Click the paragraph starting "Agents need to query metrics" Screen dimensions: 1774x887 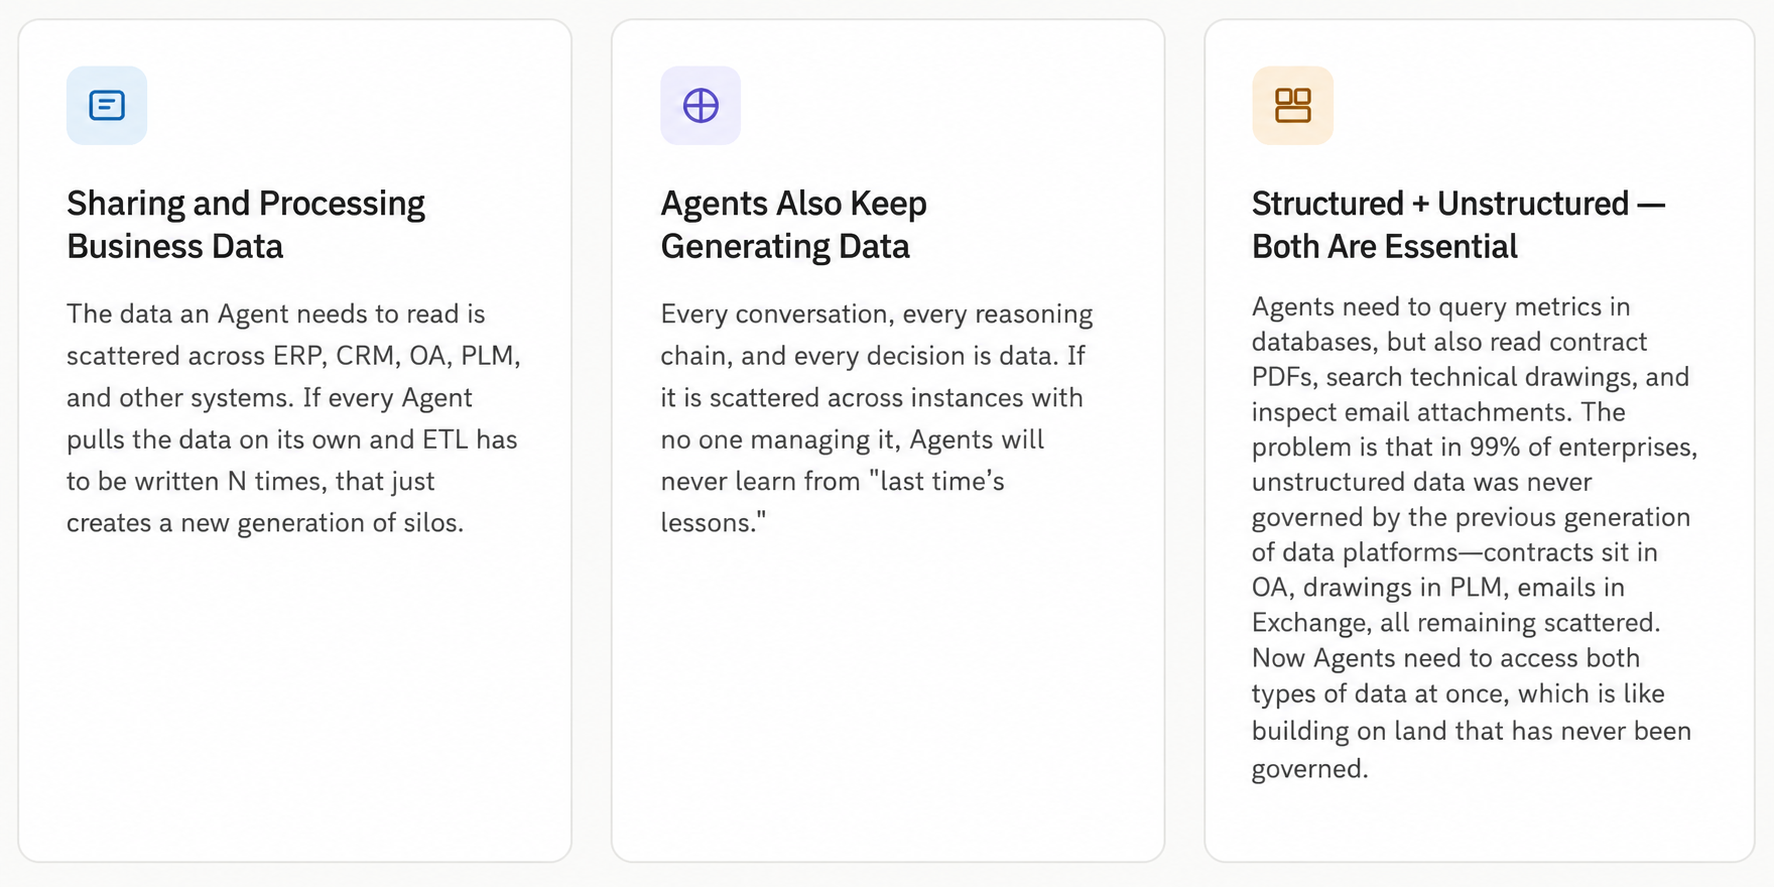1474,537
